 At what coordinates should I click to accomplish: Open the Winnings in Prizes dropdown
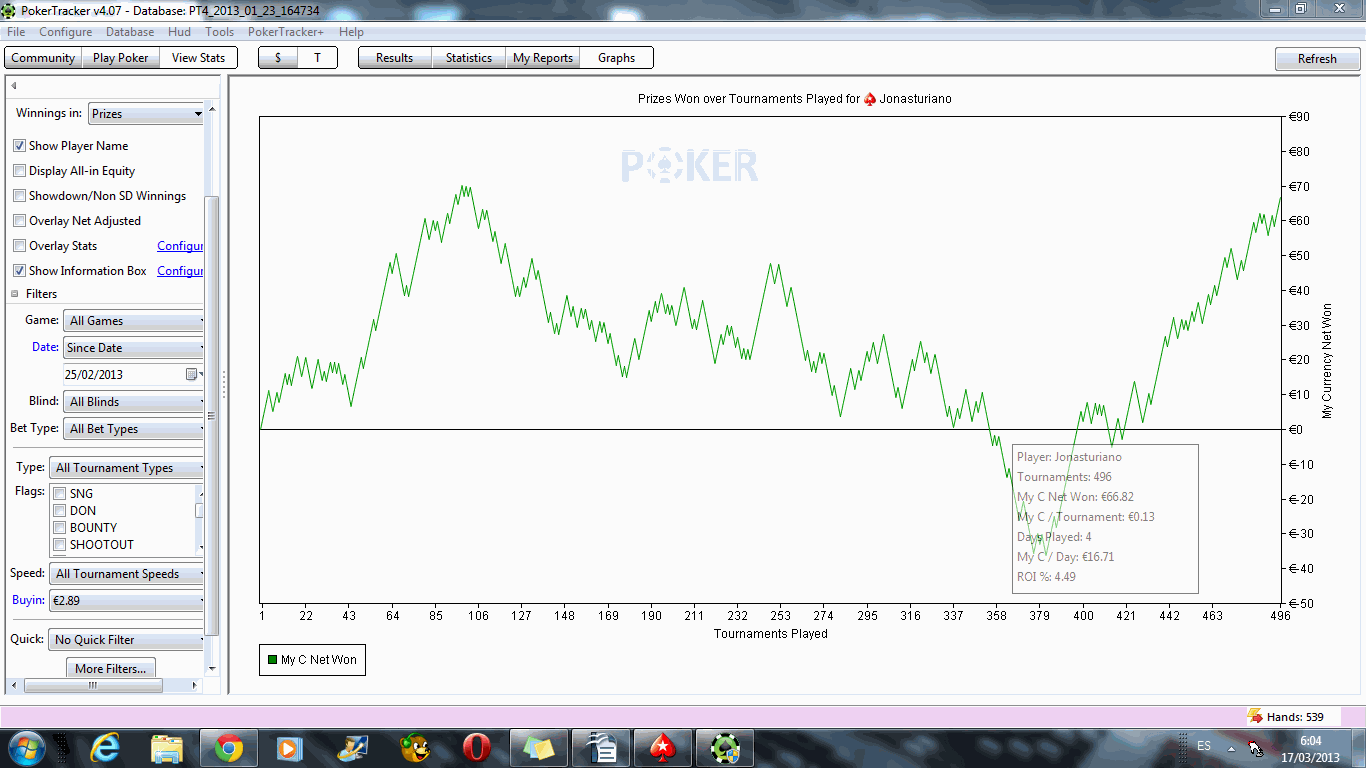(x=146, y=114)
